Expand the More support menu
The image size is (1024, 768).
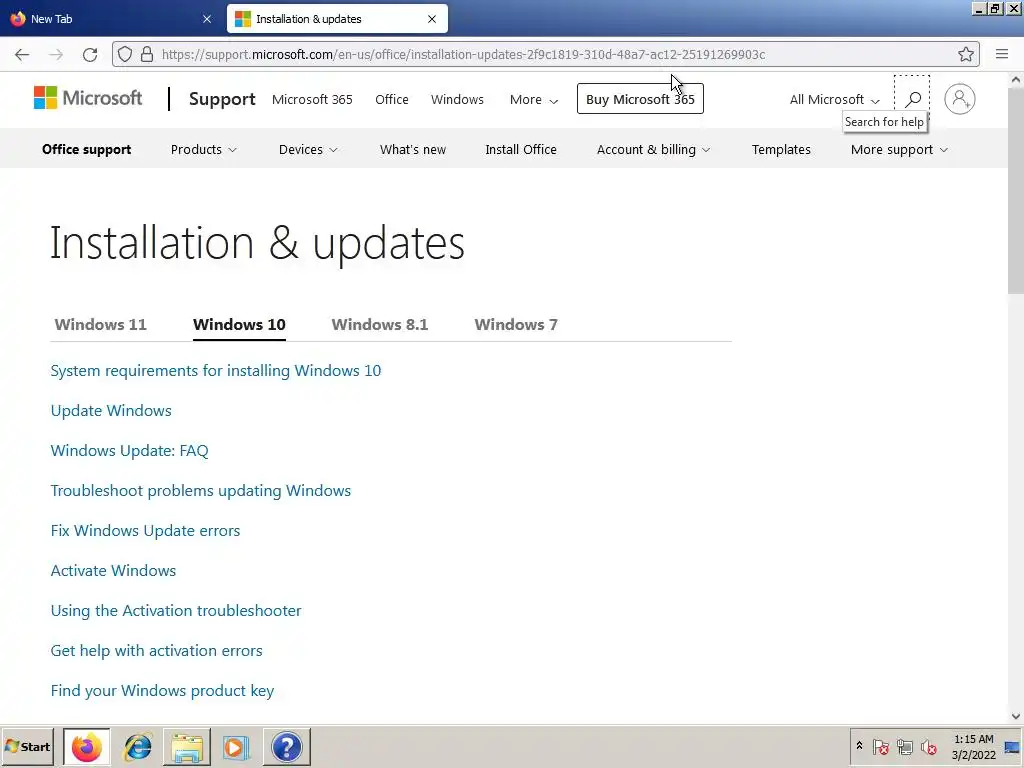[x=899, y=150]
